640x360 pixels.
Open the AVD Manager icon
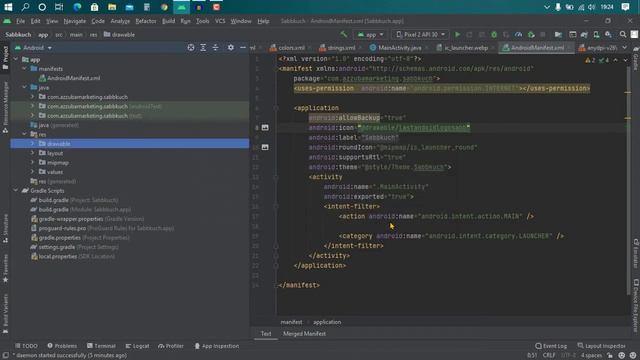click(x=596, y=35)
